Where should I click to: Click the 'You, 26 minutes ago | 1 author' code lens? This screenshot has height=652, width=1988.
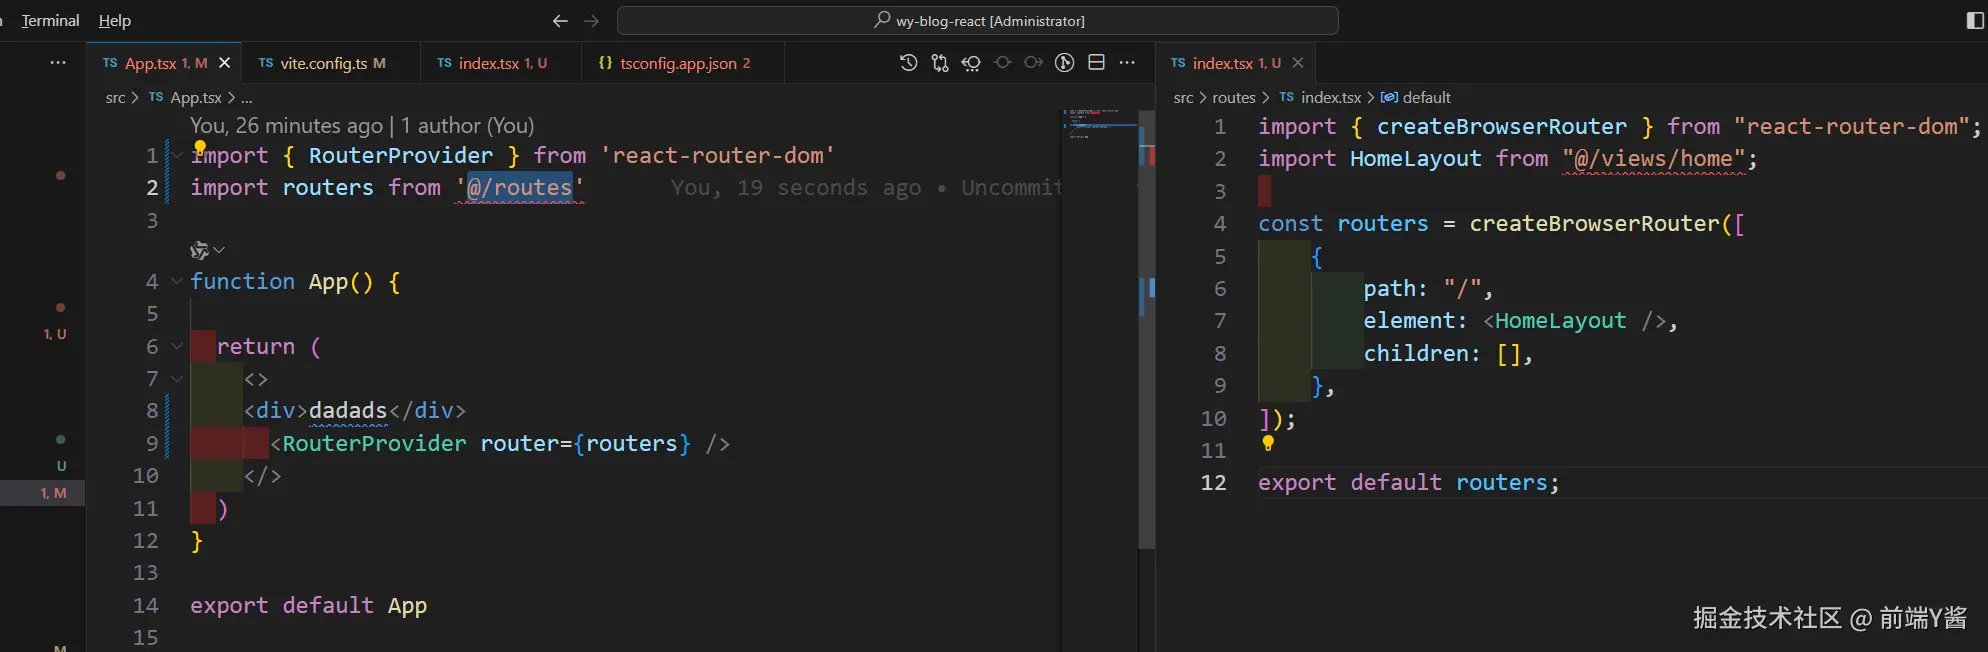click(362, 126)
